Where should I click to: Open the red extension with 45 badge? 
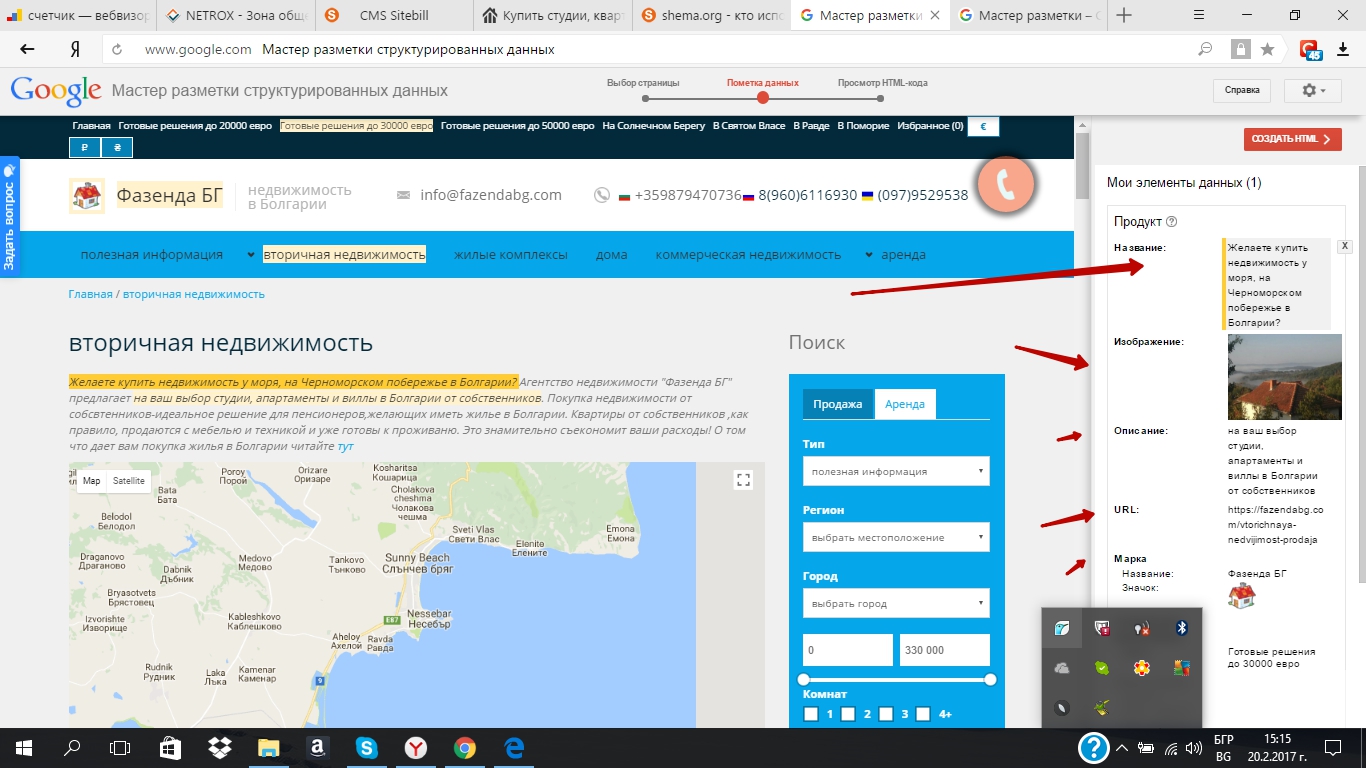click(x=1310, y=49)
